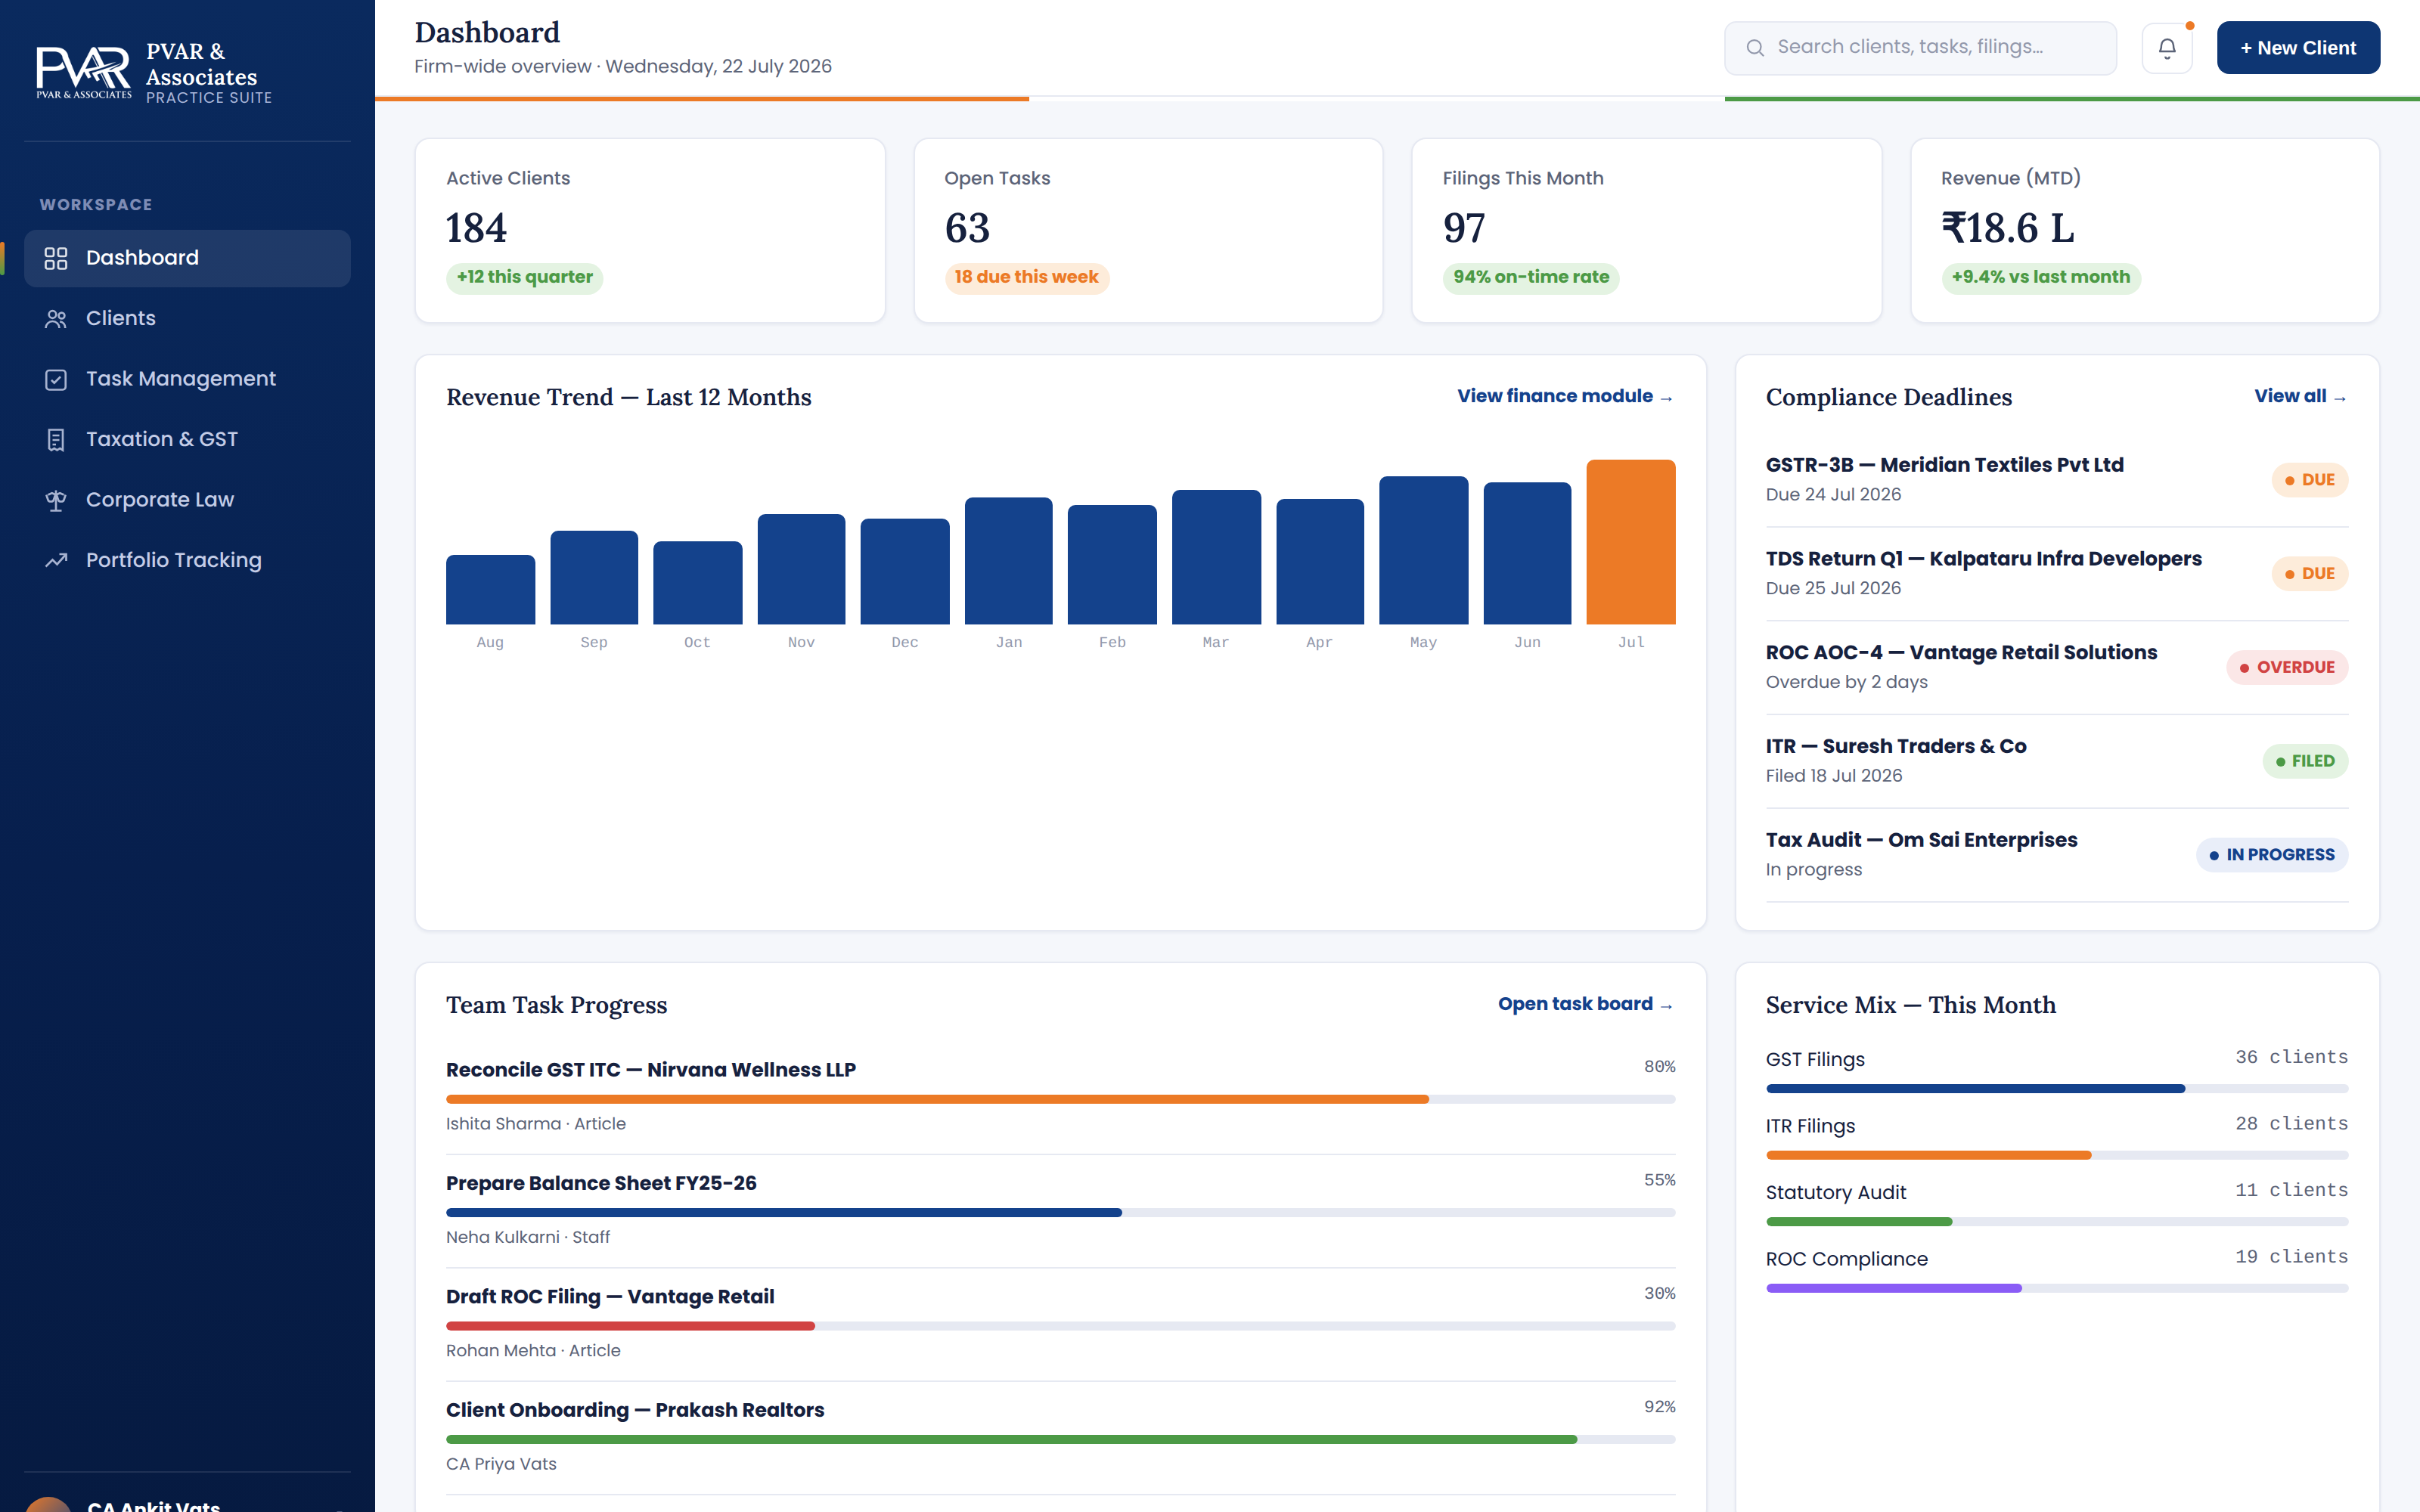Select GSTR-3B — Meridian Textiles Pvt Ltd
Image resolution: width=2420 pixels, height=1512 pixels.
point(2057,480)
